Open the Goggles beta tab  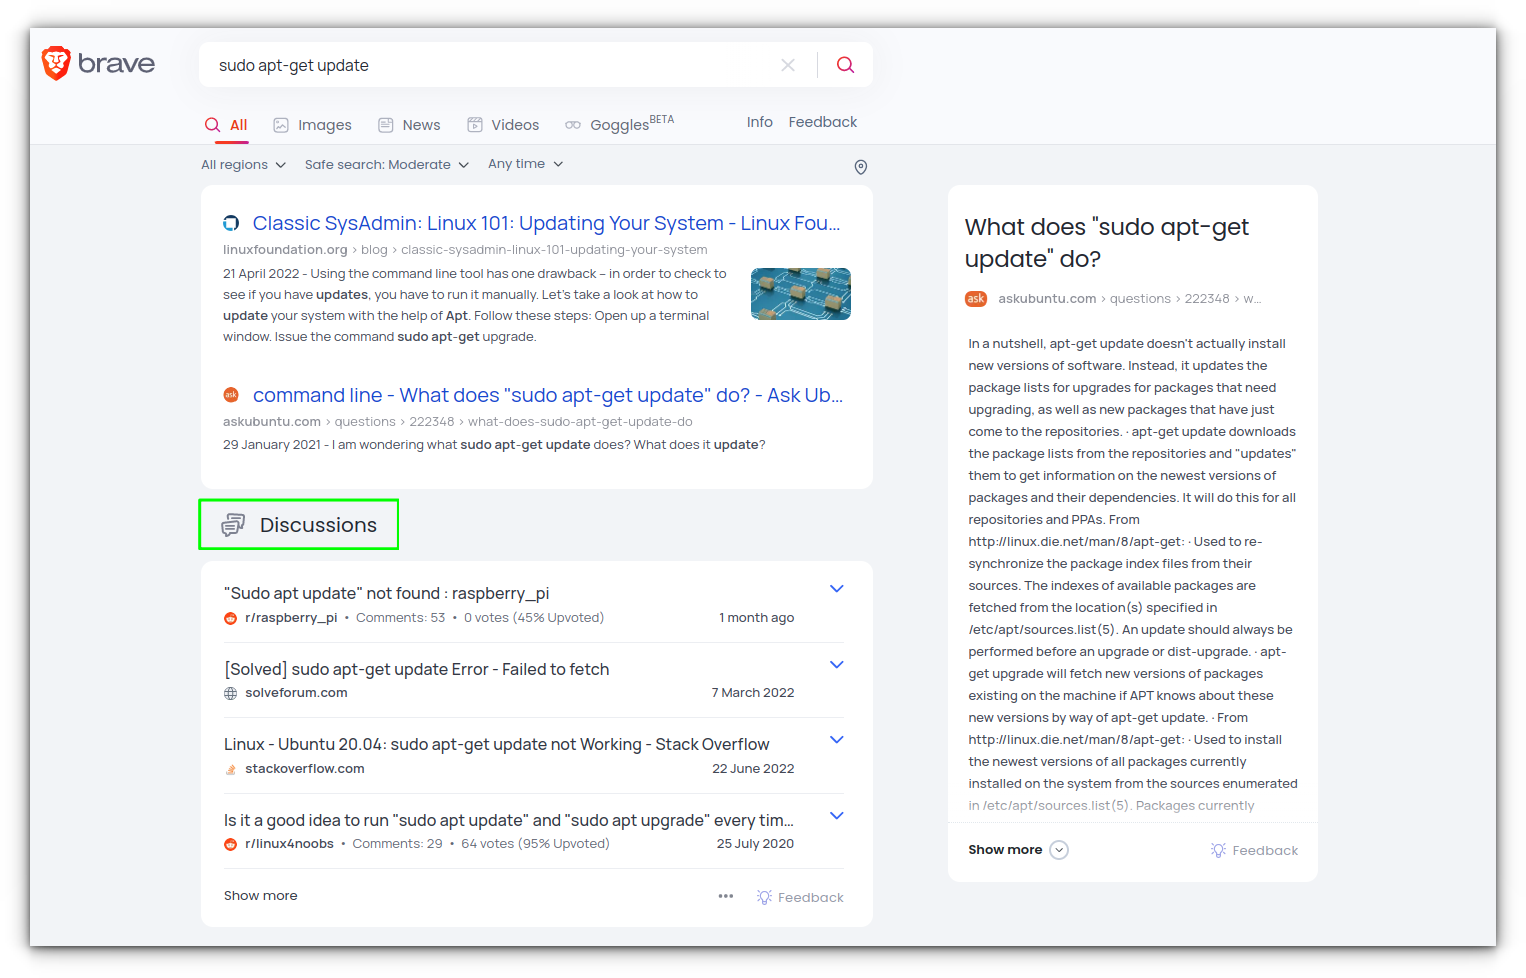[x=619, y=124]
